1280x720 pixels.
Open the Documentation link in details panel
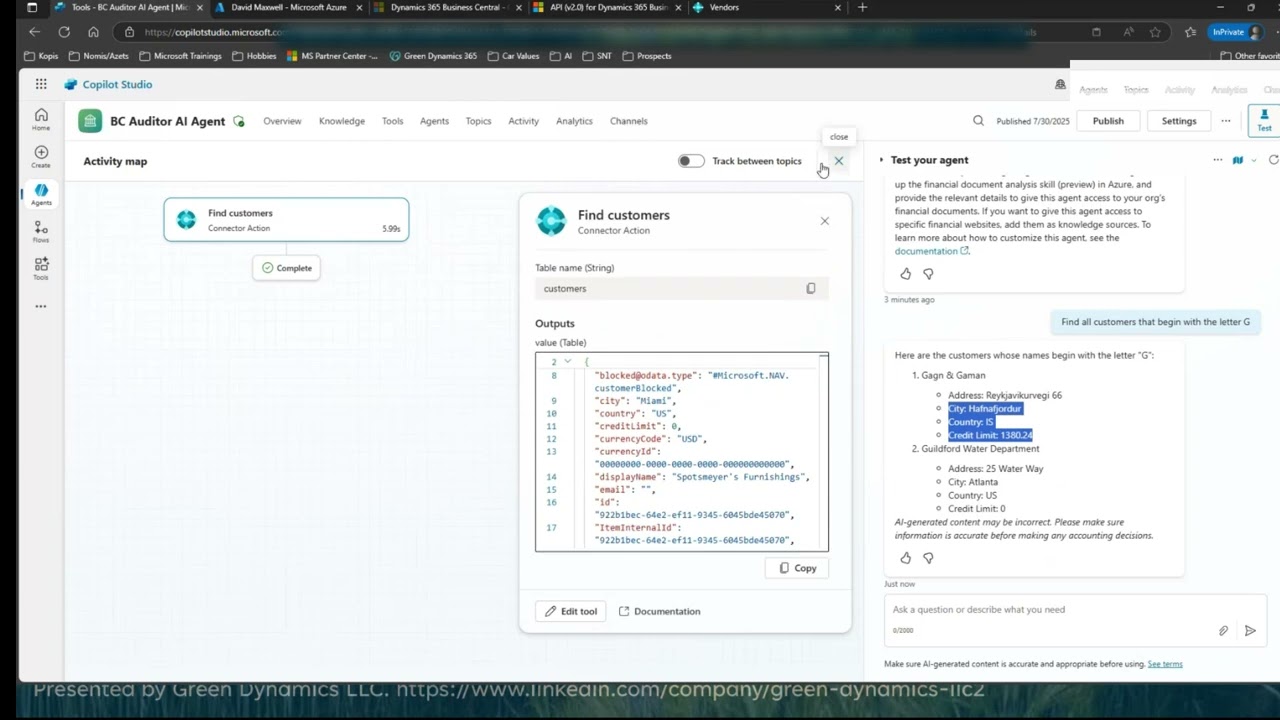pos(659,611)
